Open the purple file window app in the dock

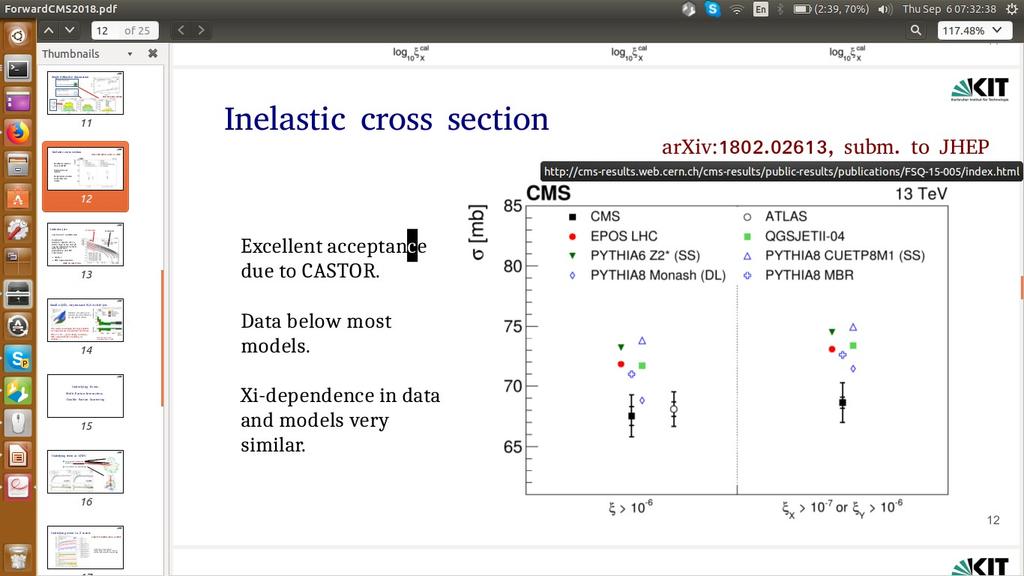pyautogui.click(x=18, y=101)
